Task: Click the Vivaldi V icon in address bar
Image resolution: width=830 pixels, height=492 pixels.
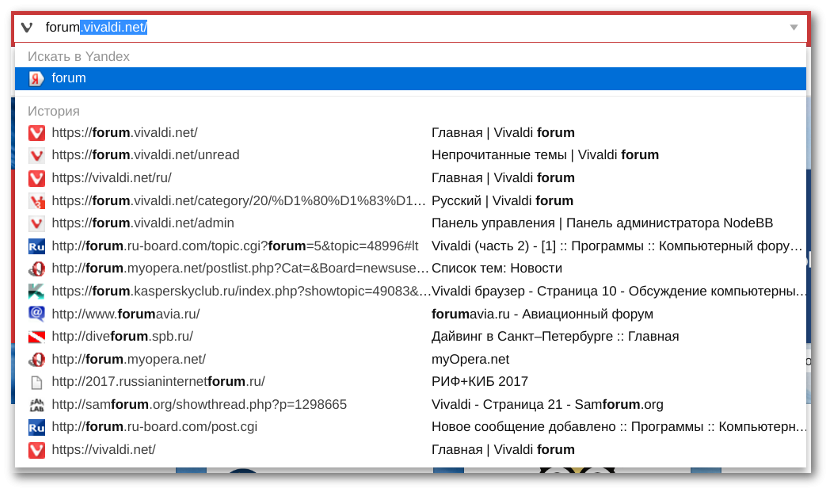Action: coord(26,27)
